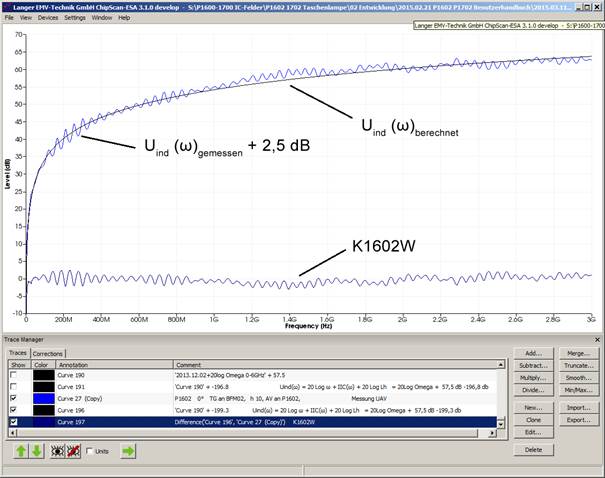
Task: Open black color swatch of Curve 190
Action: 44,375
